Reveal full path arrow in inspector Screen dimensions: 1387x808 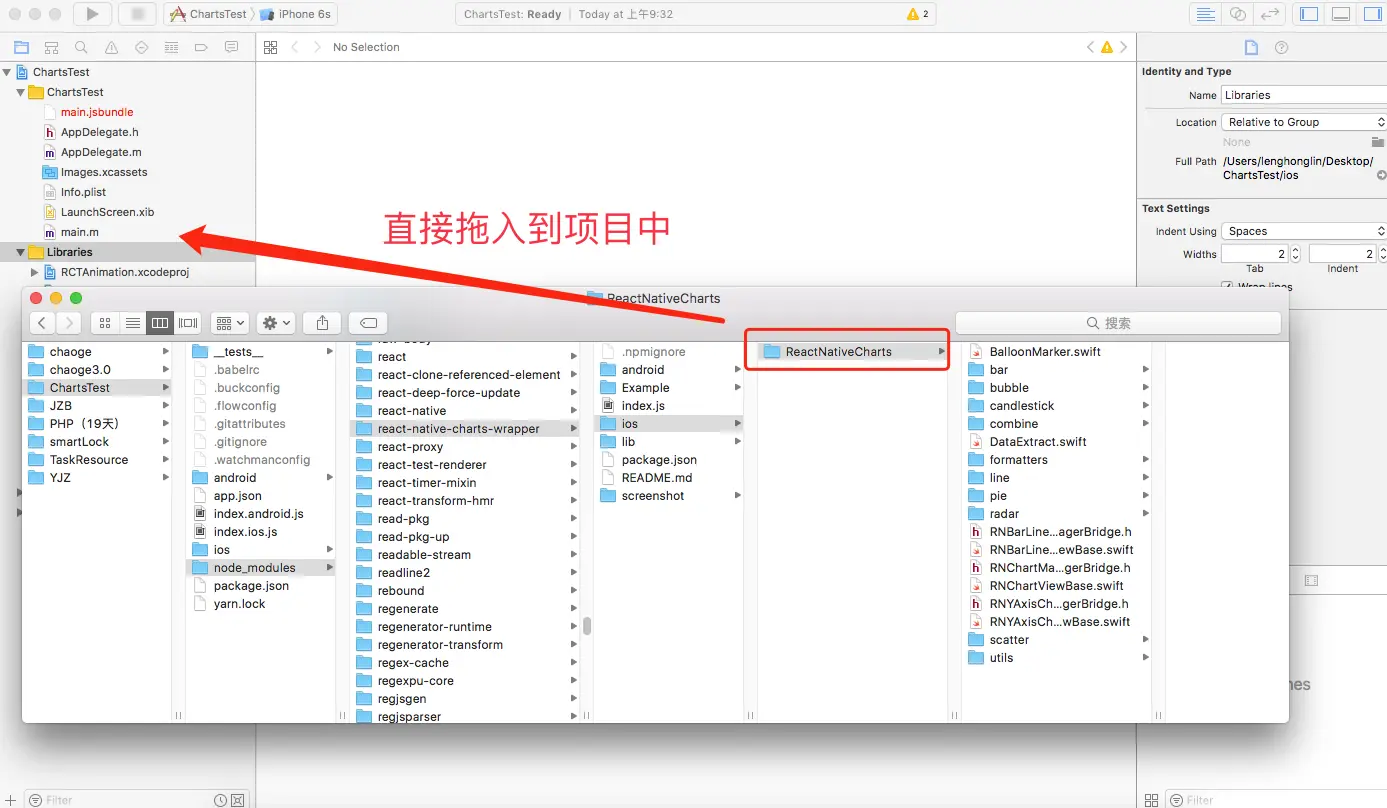coord(1381,175)
